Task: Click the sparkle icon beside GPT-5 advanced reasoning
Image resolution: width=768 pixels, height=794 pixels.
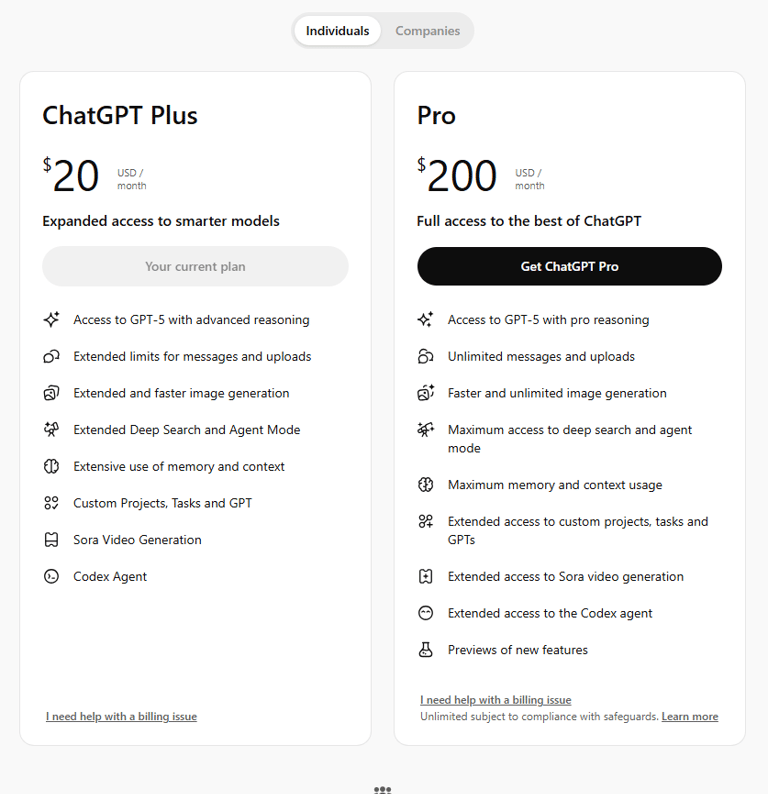Action: pyautogui.click(x=51, y=320)
